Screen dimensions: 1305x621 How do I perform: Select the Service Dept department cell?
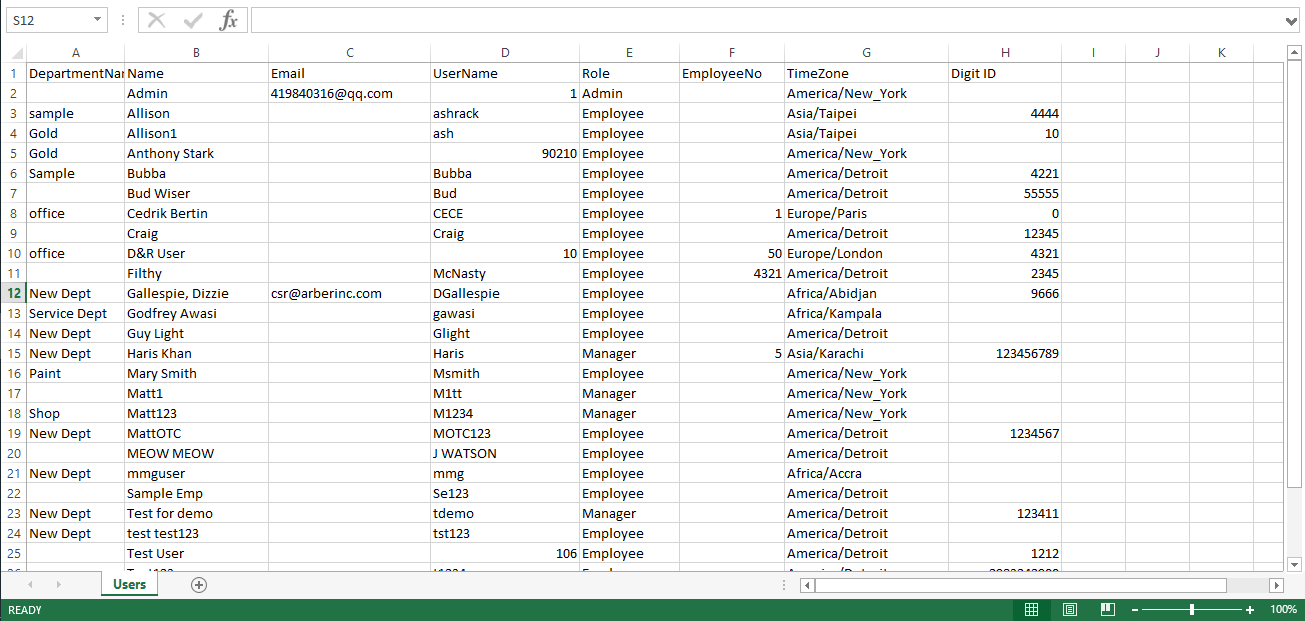[x=76, y=313]
